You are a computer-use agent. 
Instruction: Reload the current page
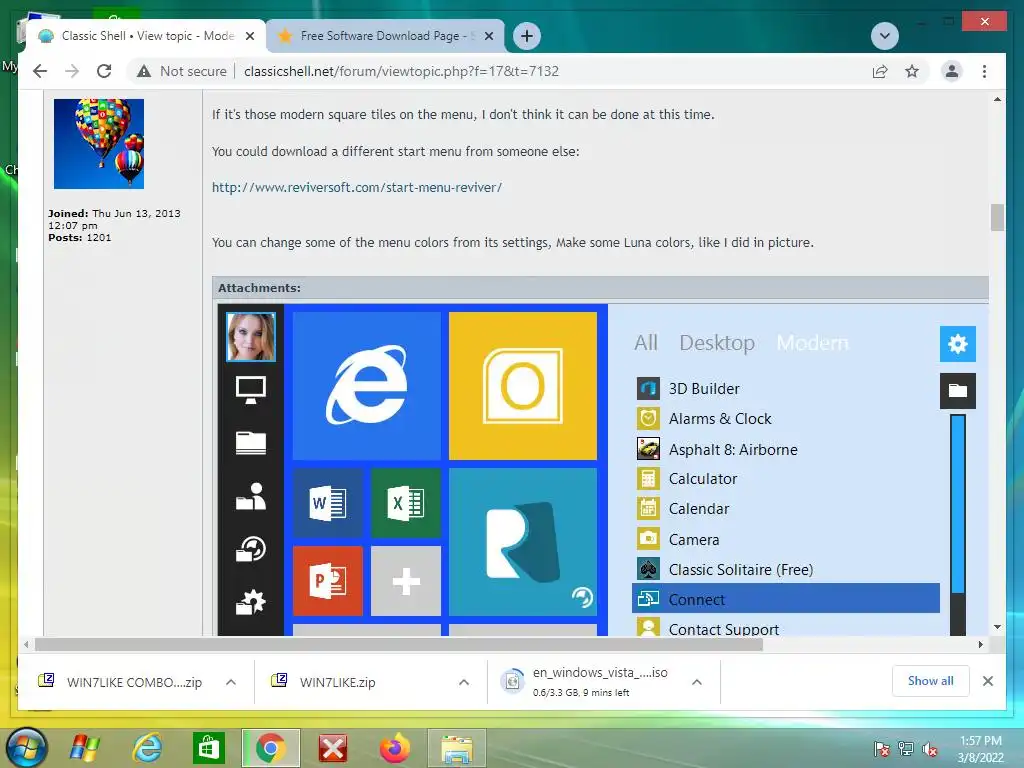(x=104, y=71)
